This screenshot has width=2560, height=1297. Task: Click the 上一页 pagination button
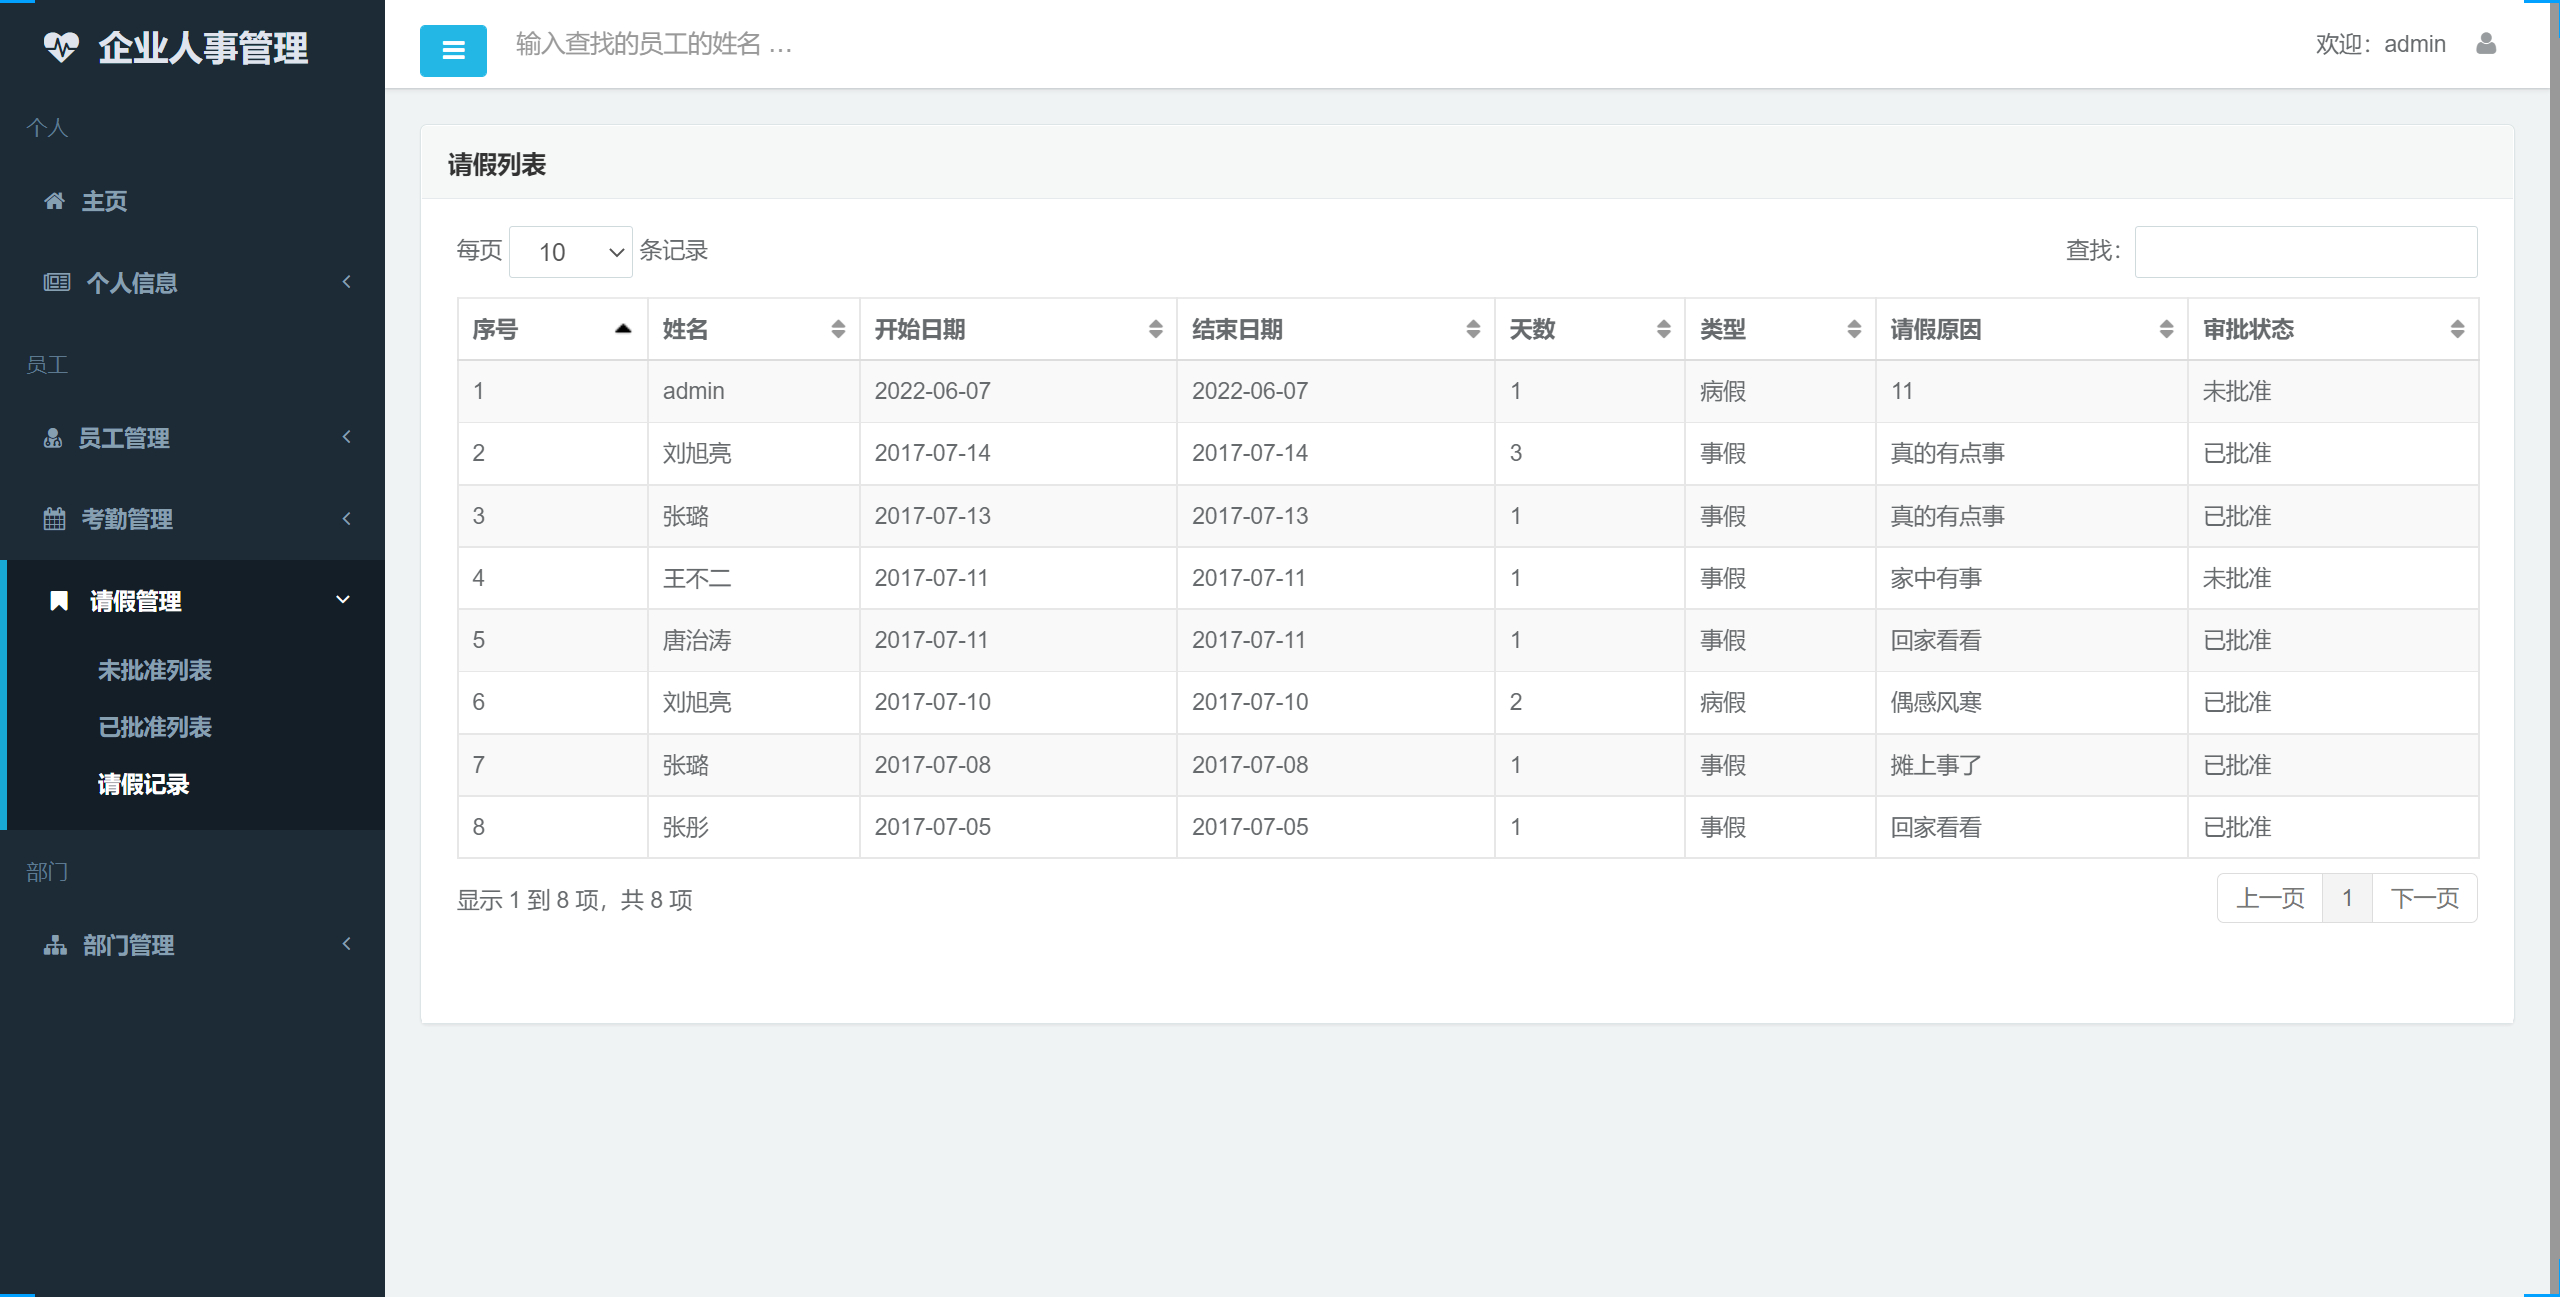click(x=2269, y=898)
